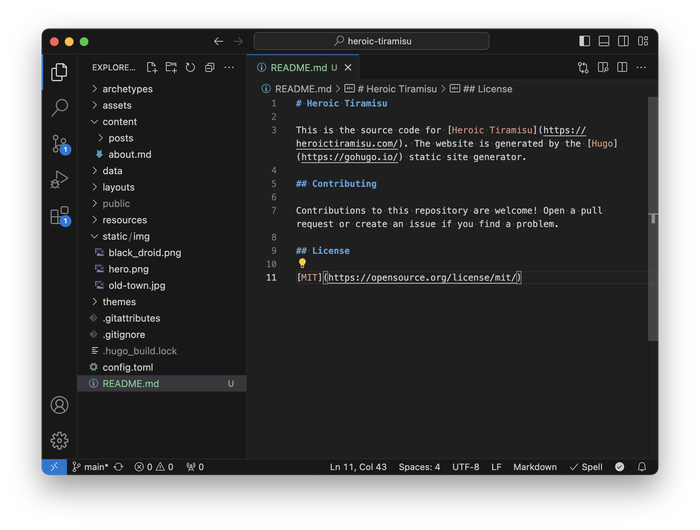This screenshot has height=530, width=700.
Task: Go to line via Ln 11, Col 43
Action: tap(358, 467)
